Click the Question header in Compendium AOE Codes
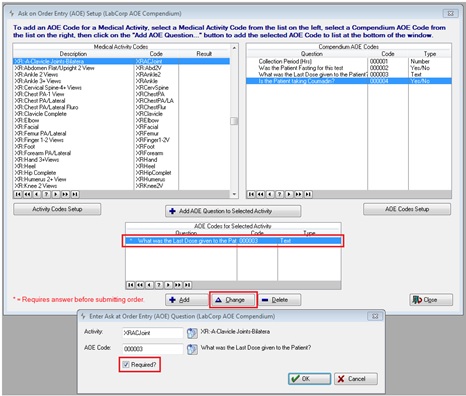466x396 pixels. coord(311,54)
